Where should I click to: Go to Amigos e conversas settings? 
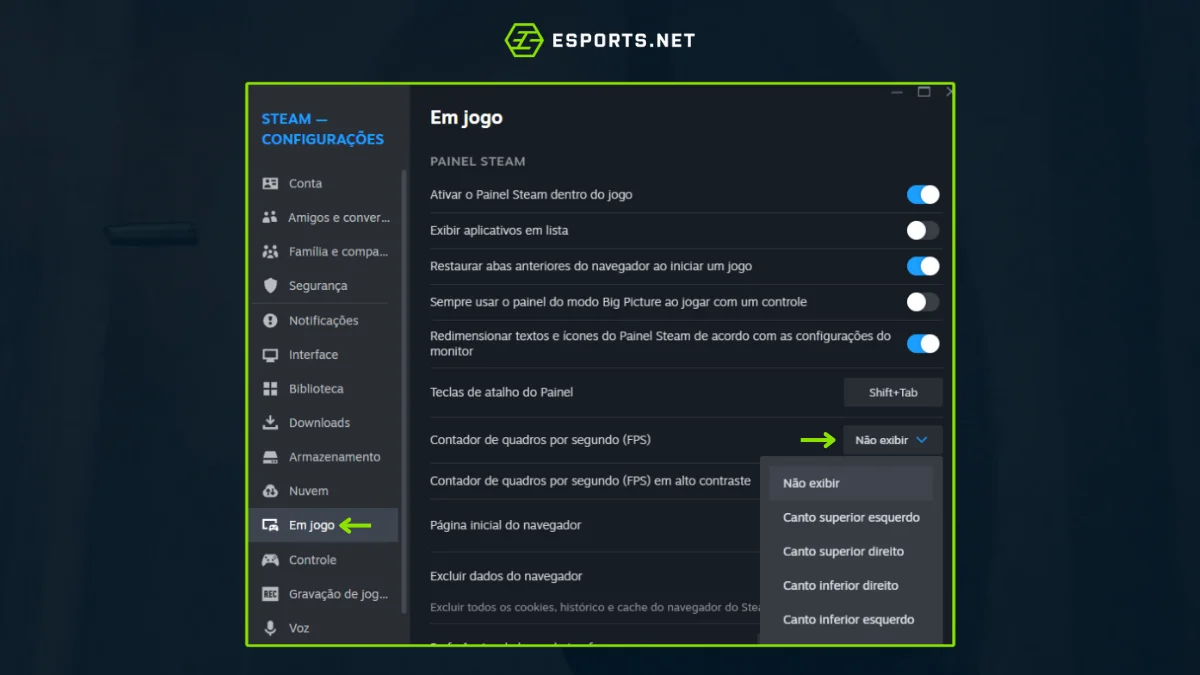click(x=325, y=217)
